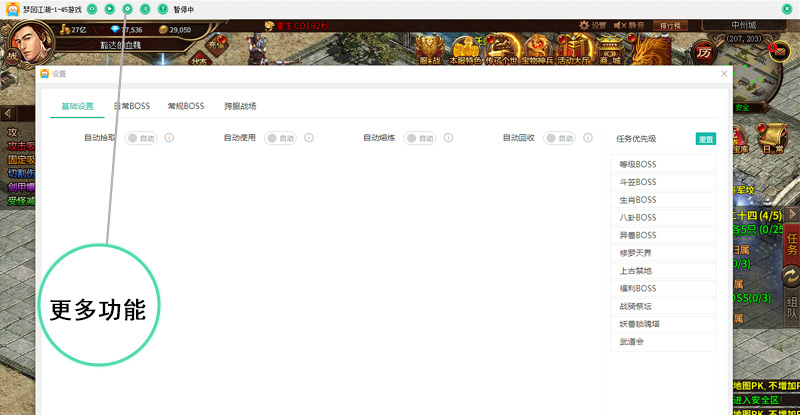Open the 历 calendar round icon
Screen dimensions: 800x415
point(704,52)
